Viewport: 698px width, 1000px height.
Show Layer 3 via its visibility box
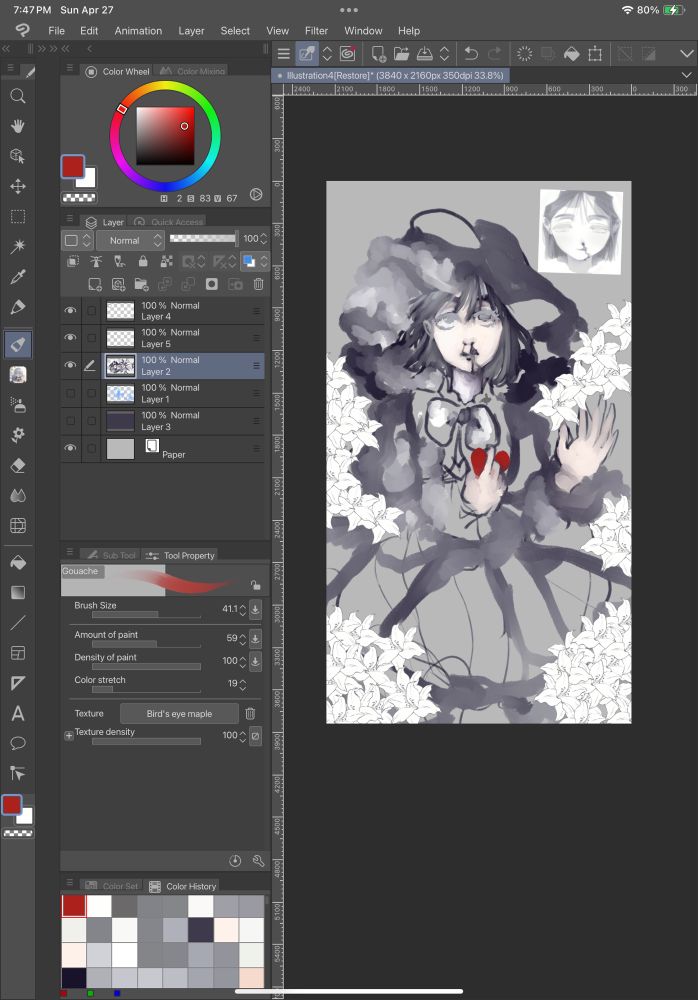(70, 421)
